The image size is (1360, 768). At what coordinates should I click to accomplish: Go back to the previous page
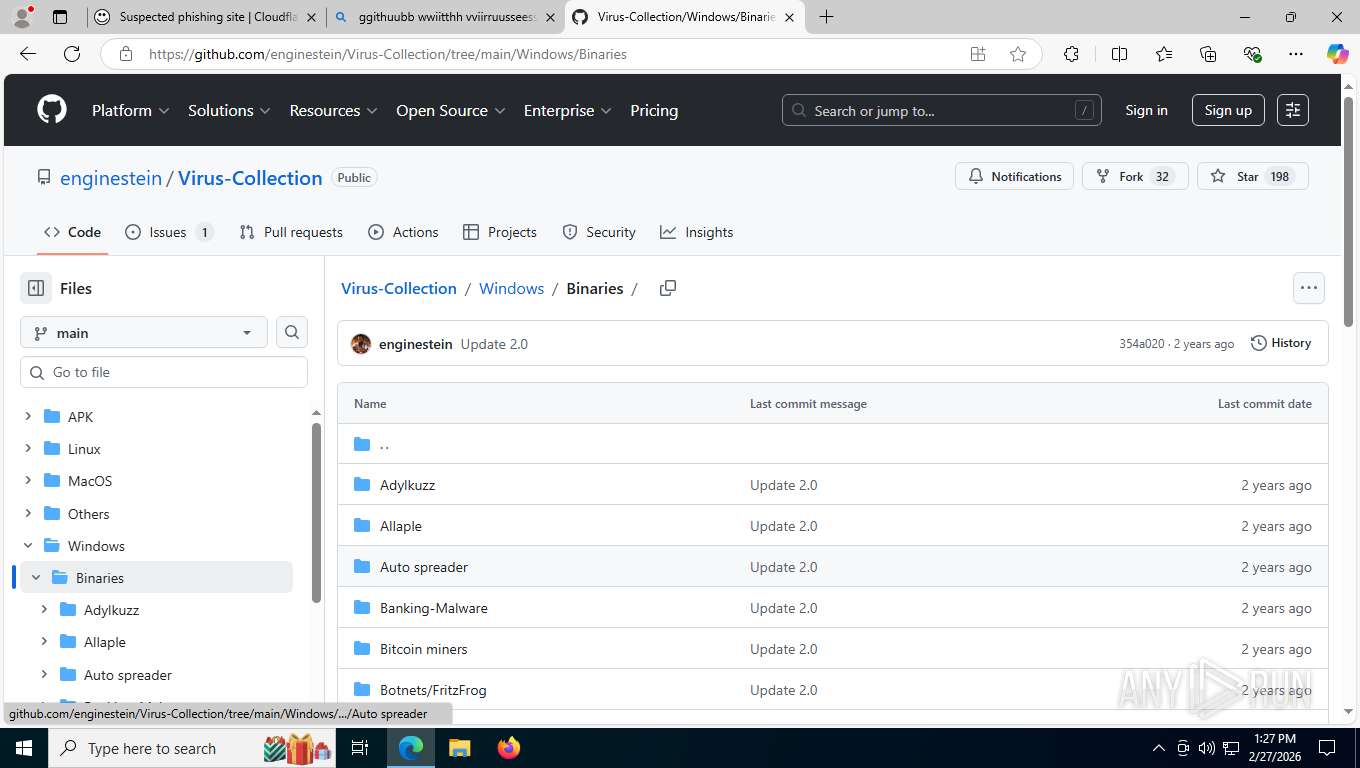pyautogui.click(x=28, y=54)
